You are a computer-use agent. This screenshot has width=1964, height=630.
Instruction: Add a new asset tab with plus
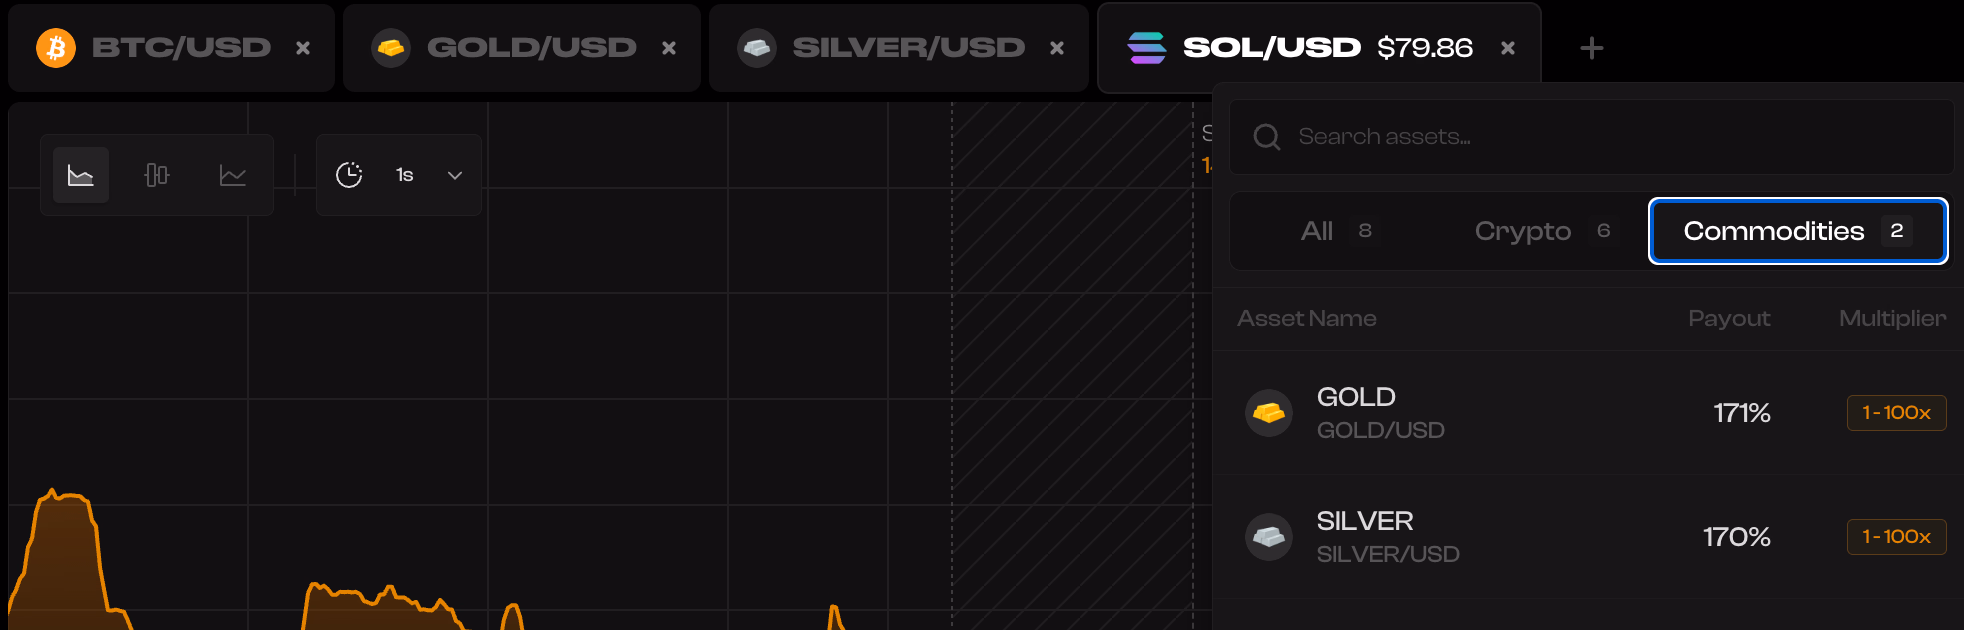click(1591, 48)
